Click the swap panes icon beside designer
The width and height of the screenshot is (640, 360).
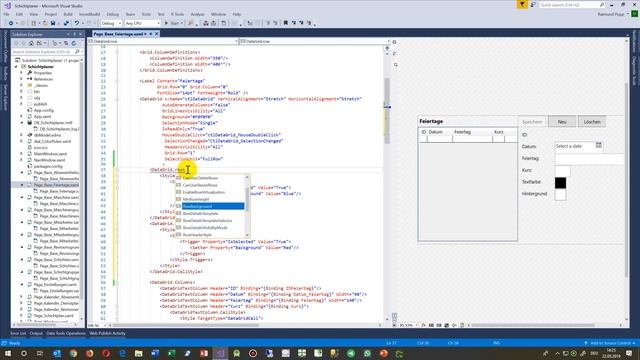(395, 53)
